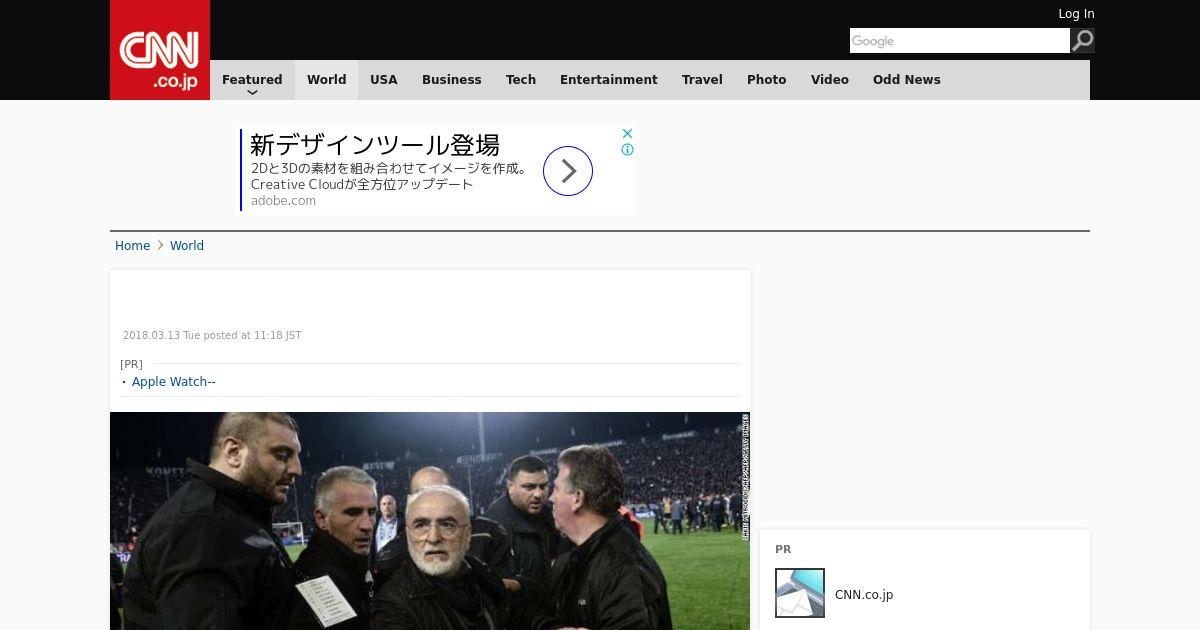
Task: Close the Adobe ad with X
Action: pyautogui.click(x=627, y=133)
